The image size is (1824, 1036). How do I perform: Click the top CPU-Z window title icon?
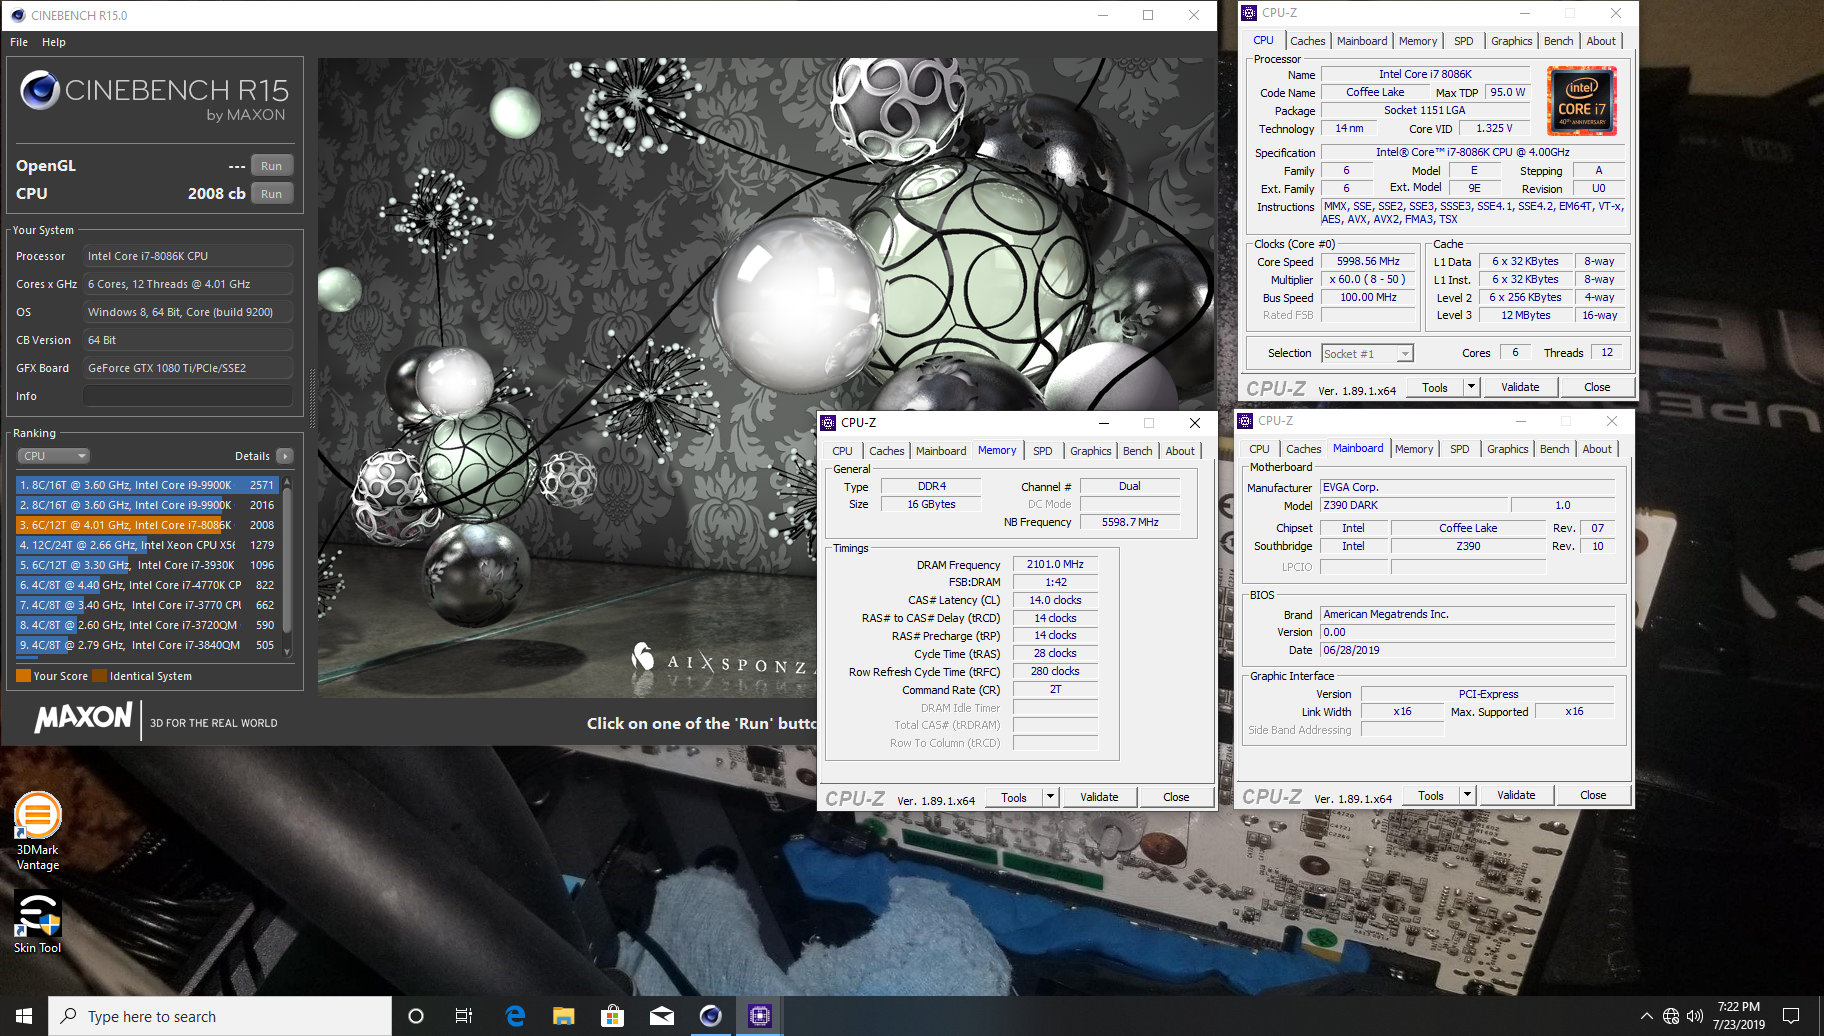[x=1249, y=13]
